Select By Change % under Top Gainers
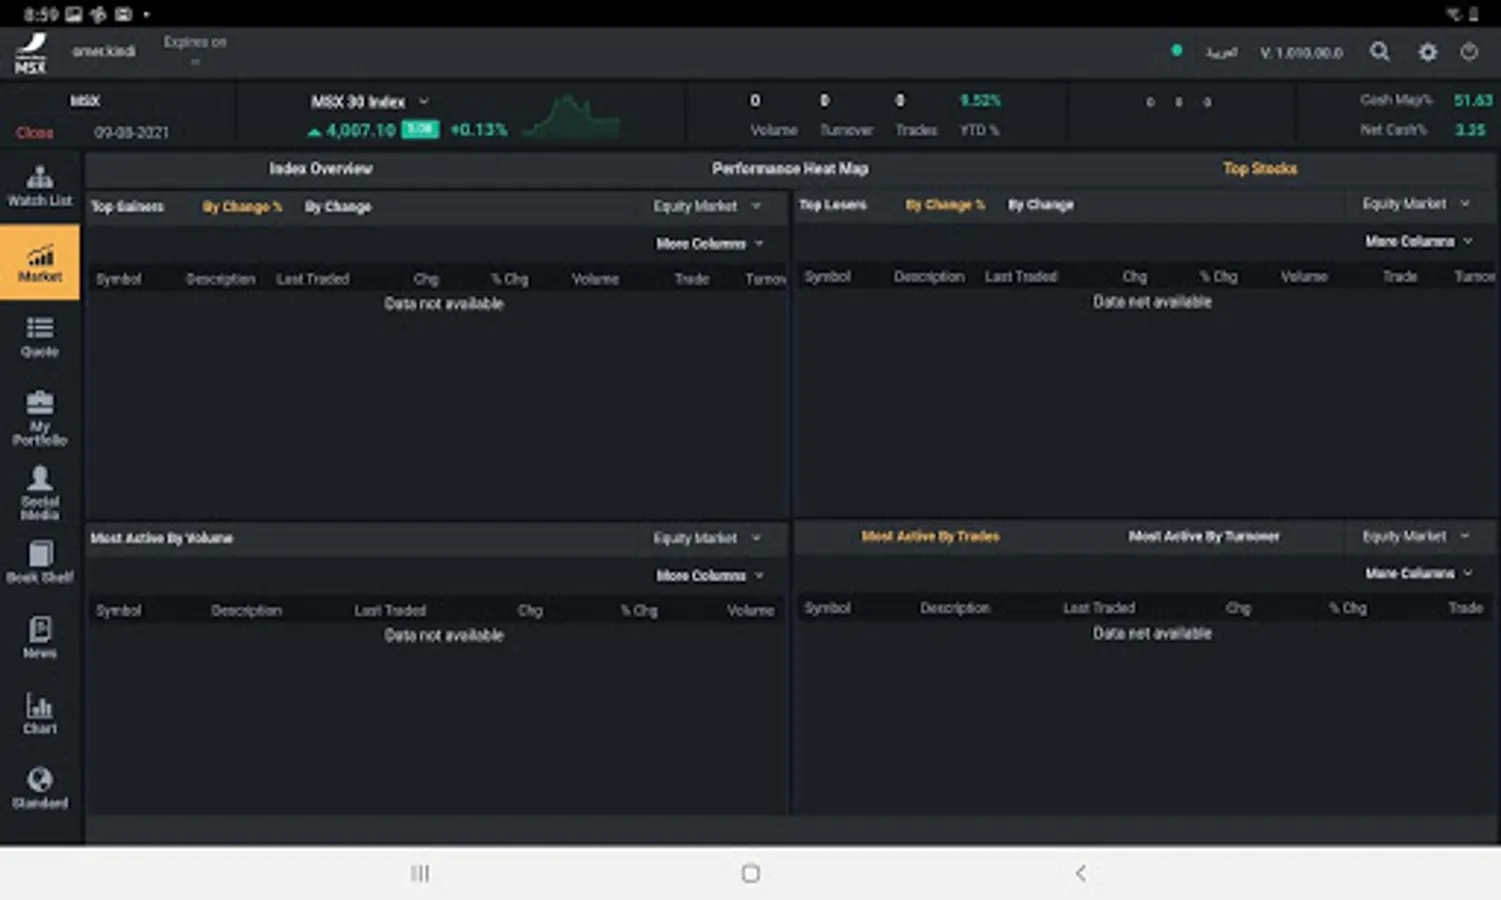This screenshot has width=1501, height=900. coord(242,207)
